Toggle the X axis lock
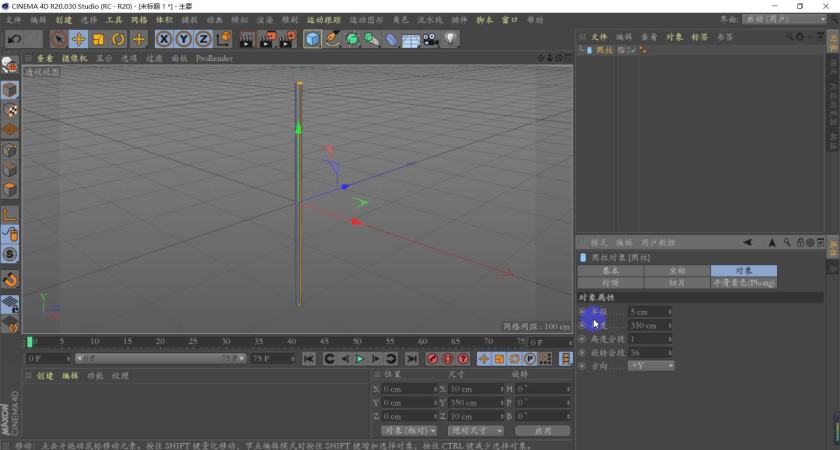Viewport: 840px width, 450px height. [x=164, y=39]
